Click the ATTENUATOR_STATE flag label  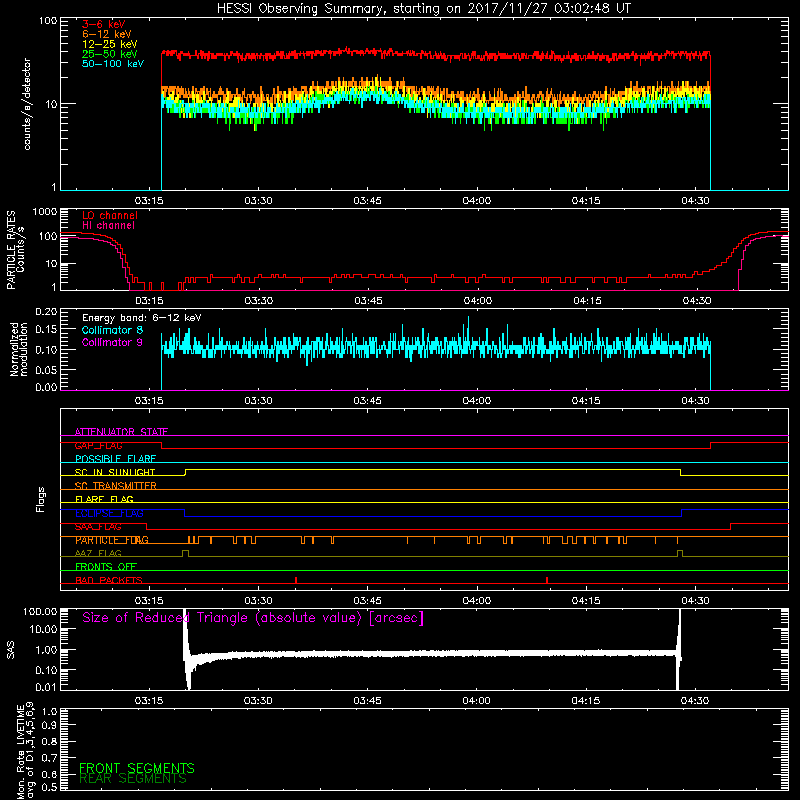pos(121,432)
